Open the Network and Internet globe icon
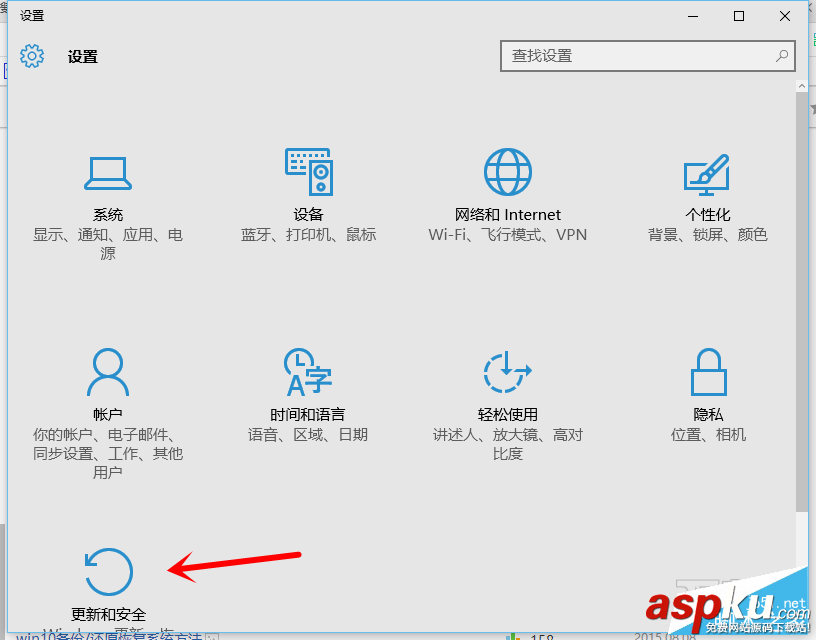This screenshot has height=640, width=816. click(507, 172)
